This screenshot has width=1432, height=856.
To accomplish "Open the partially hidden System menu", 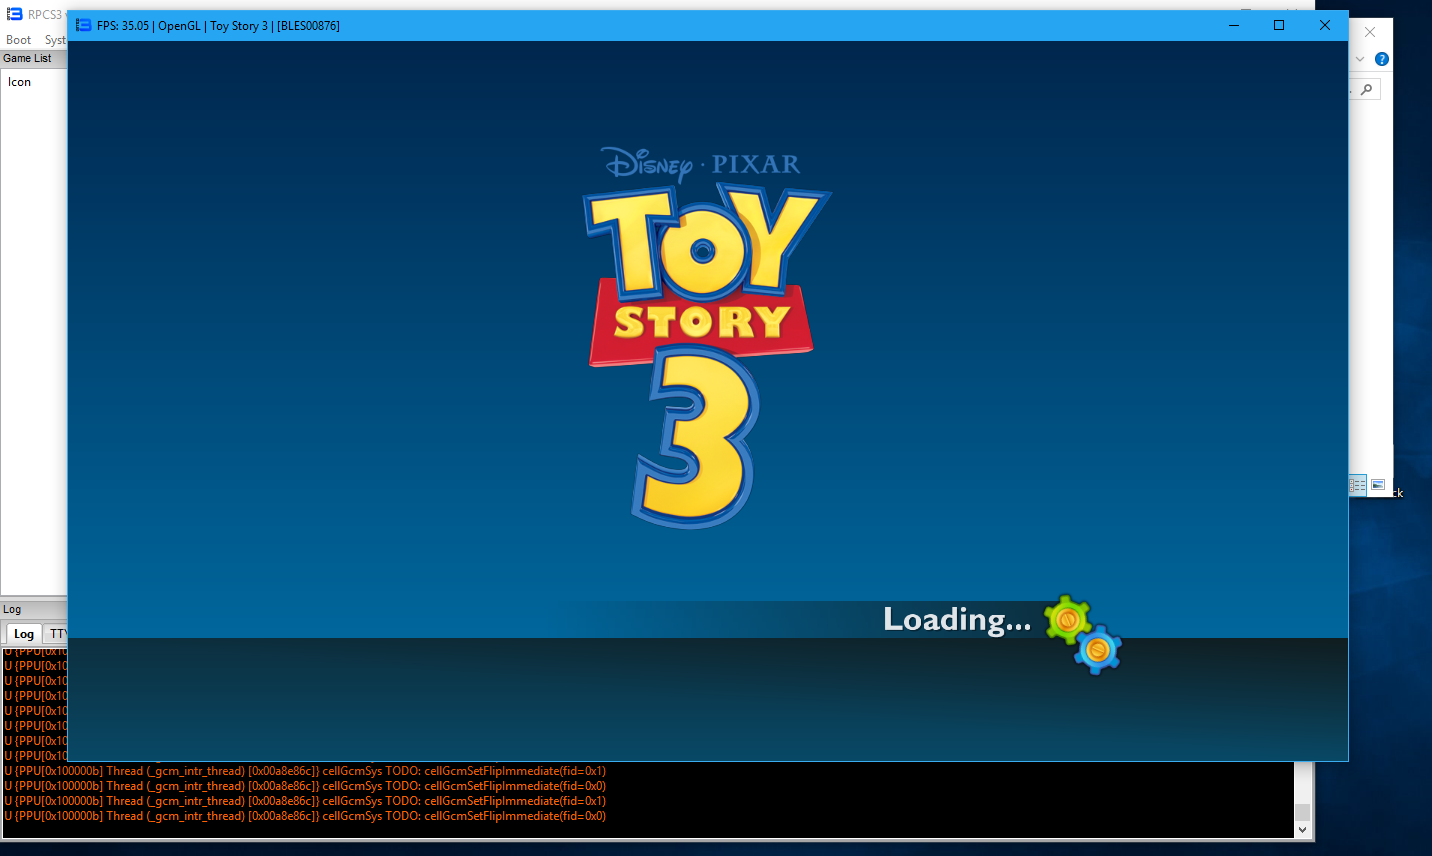I will pyautogui.click(x=55, y=40).
